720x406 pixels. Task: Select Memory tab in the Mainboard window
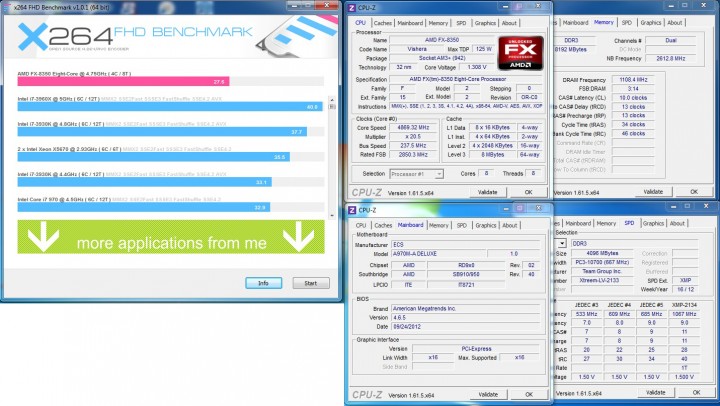coord(439,226)
